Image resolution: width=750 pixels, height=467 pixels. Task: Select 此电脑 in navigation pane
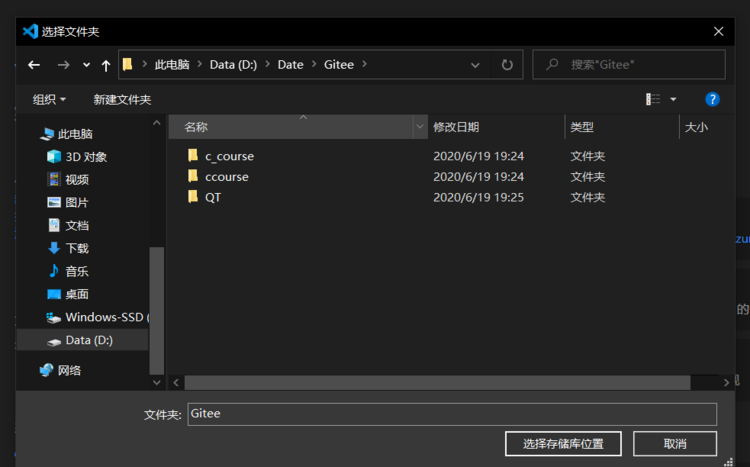[75, 134]
